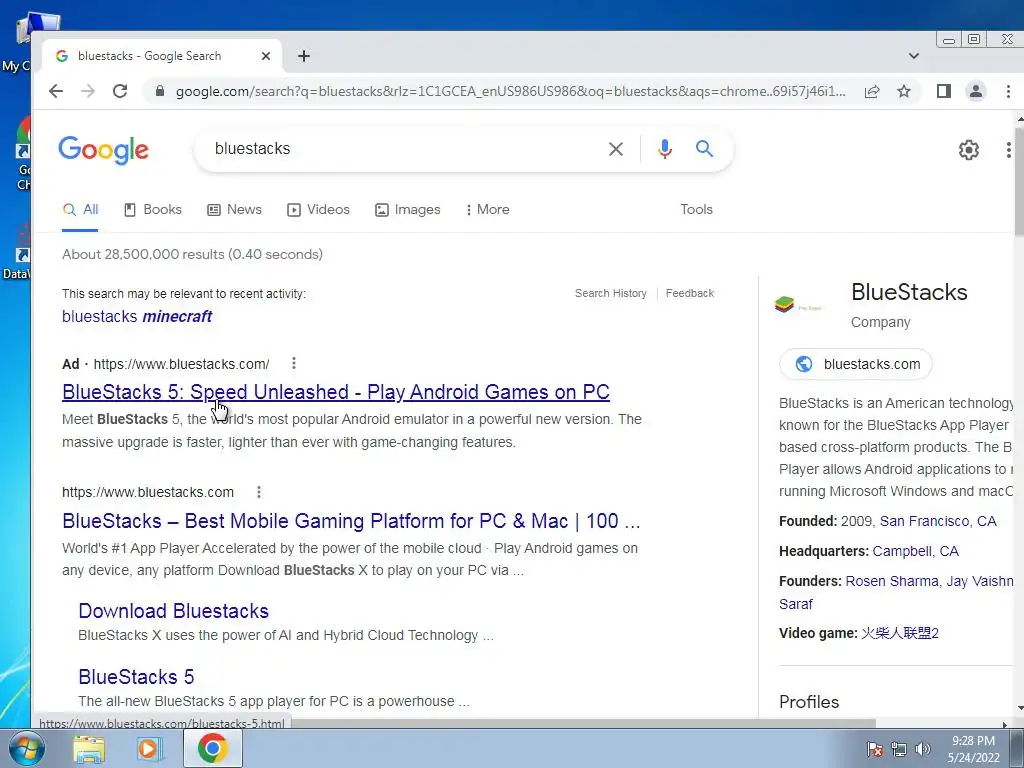Open options for the Ad result
The width and height of the screenshot is (1024, 768).
click(x=294, y=363)
